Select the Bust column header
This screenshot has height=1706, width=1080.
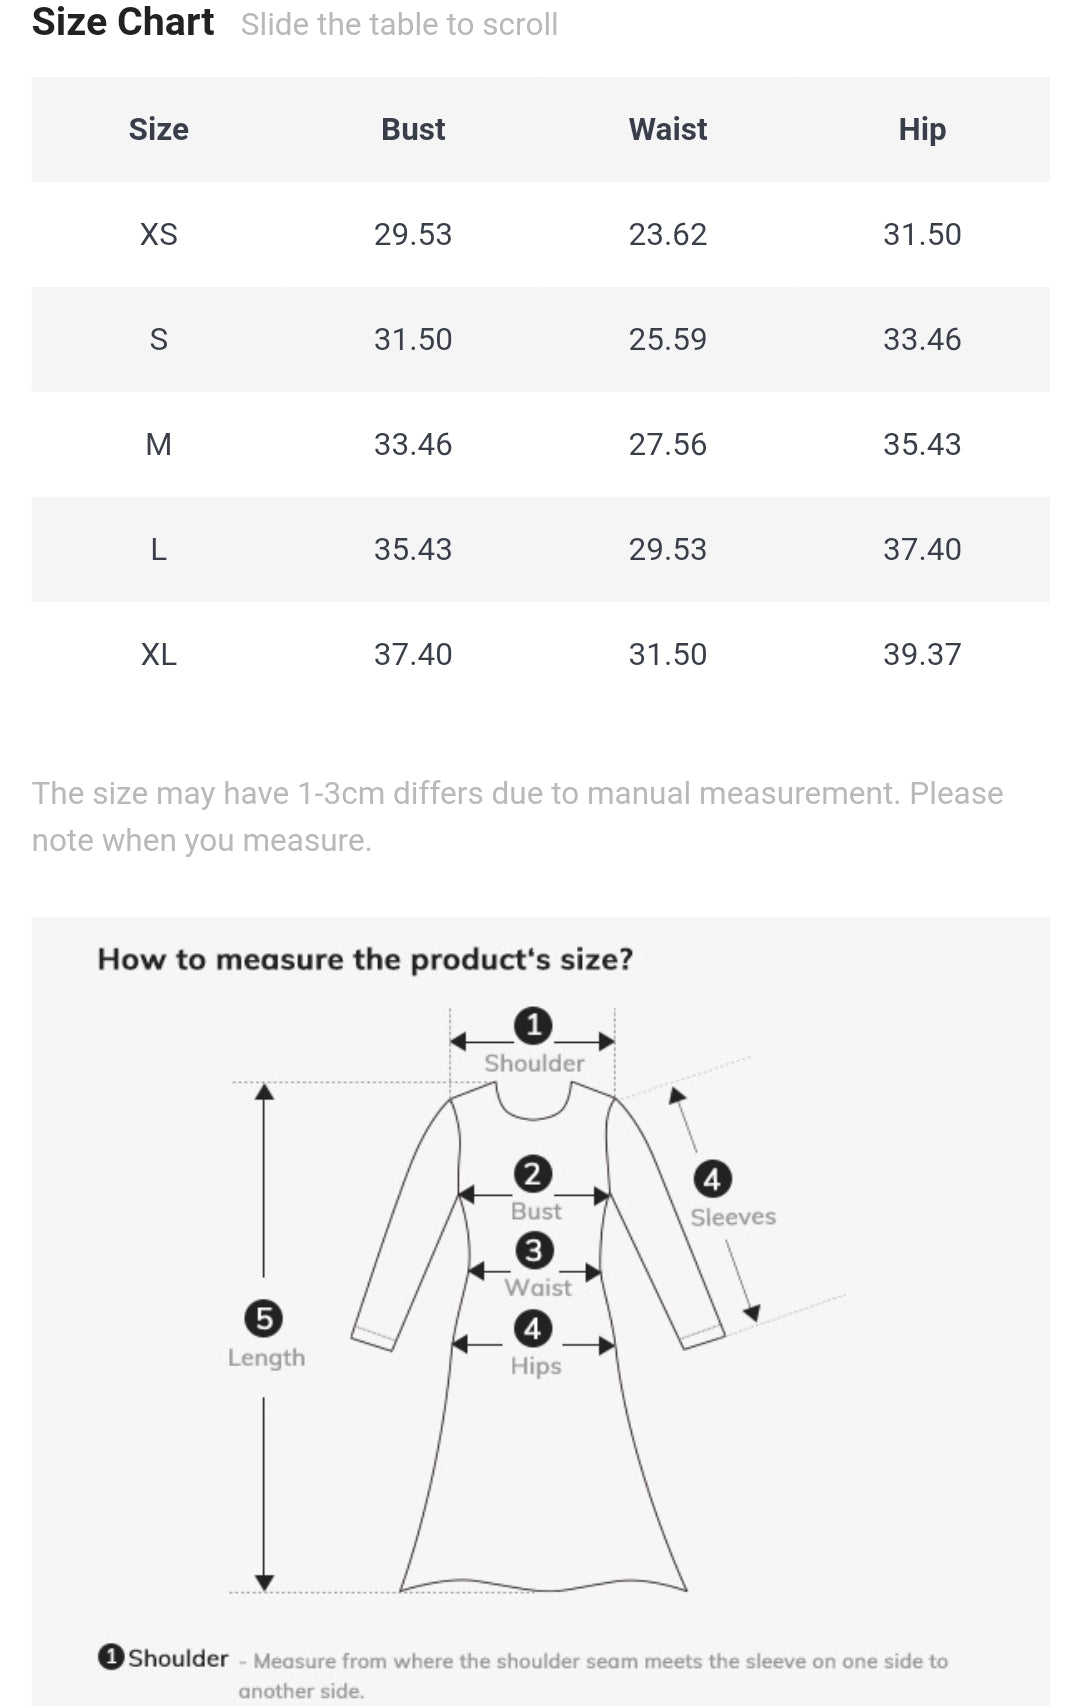(x=413, y=129)
